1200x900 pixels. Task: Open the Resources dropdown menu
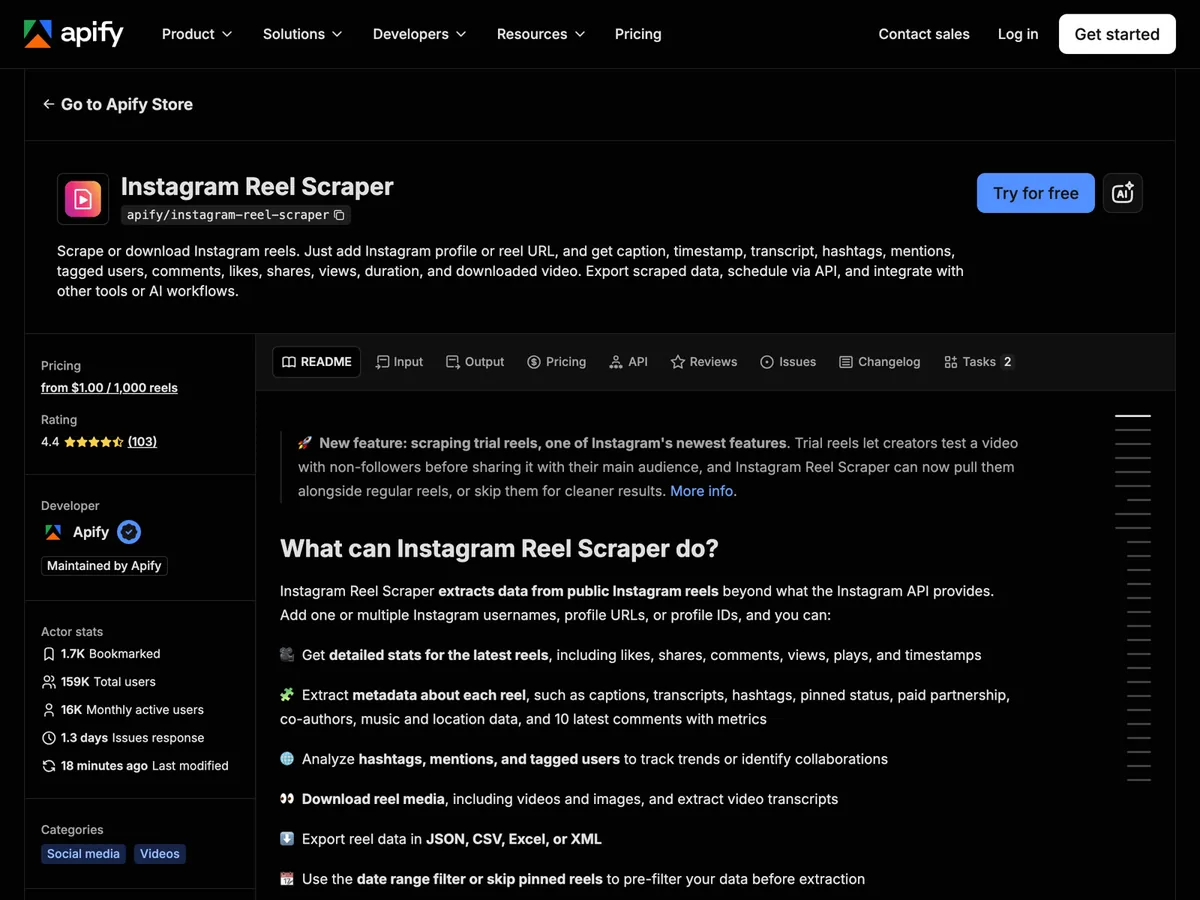[540, 34]
